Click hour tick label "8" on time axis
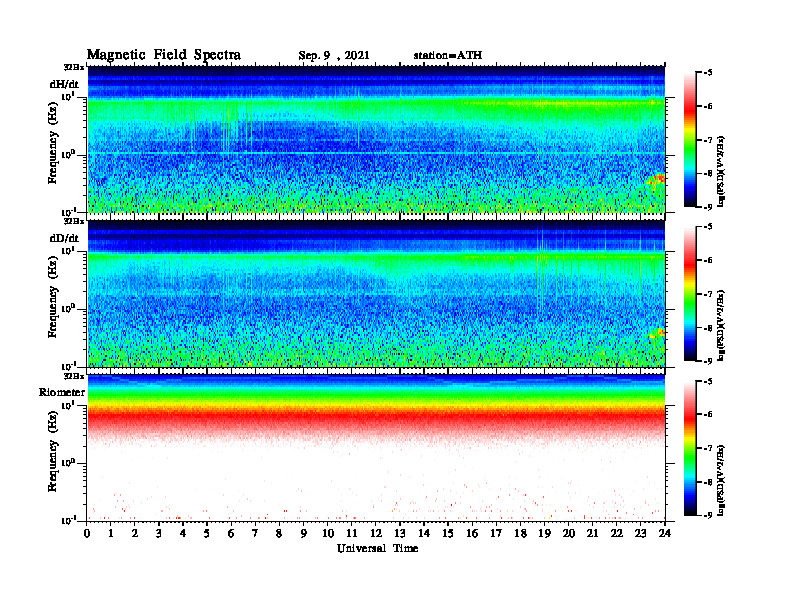Screen dimensions: 792x612 279,533
